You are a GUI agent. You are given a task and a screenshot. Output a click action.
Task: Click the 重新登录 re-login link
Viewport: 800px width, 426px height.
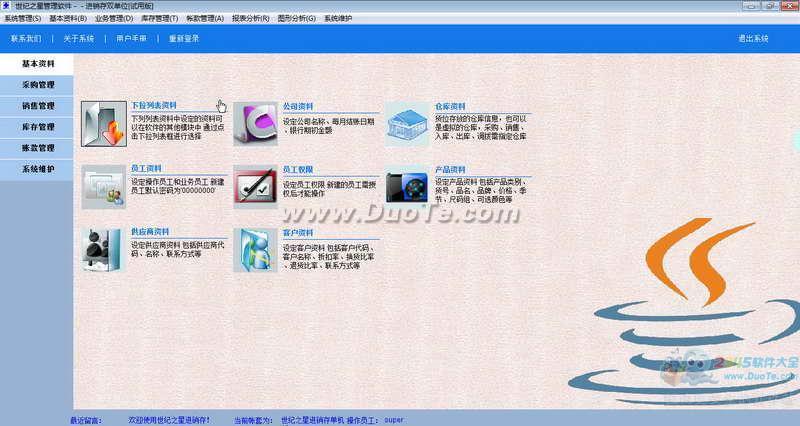[x=184, y=39]
